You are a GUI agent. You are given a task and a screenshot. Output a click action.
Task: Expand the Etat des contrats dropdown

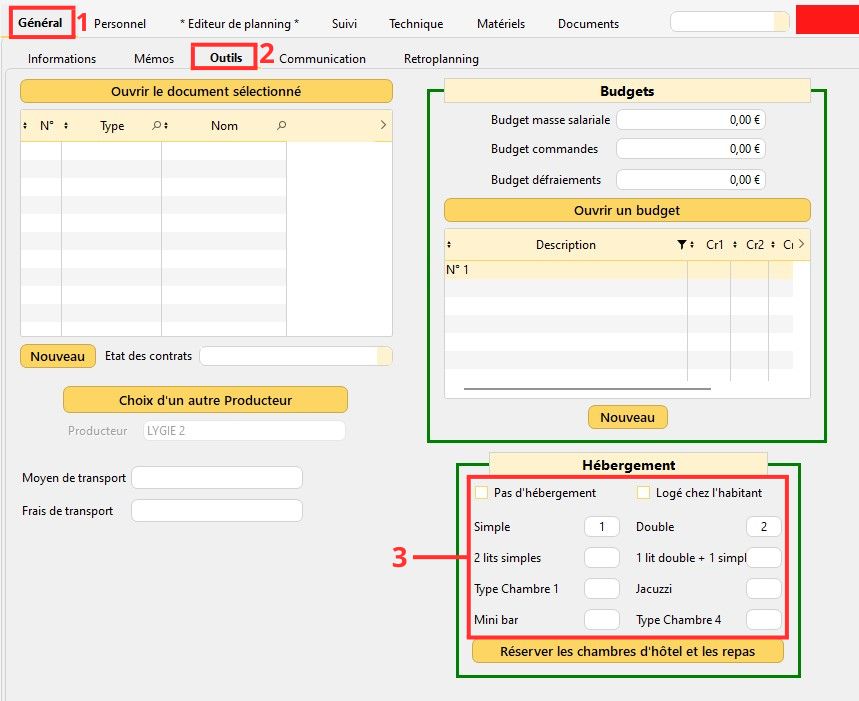coord(384,357)
